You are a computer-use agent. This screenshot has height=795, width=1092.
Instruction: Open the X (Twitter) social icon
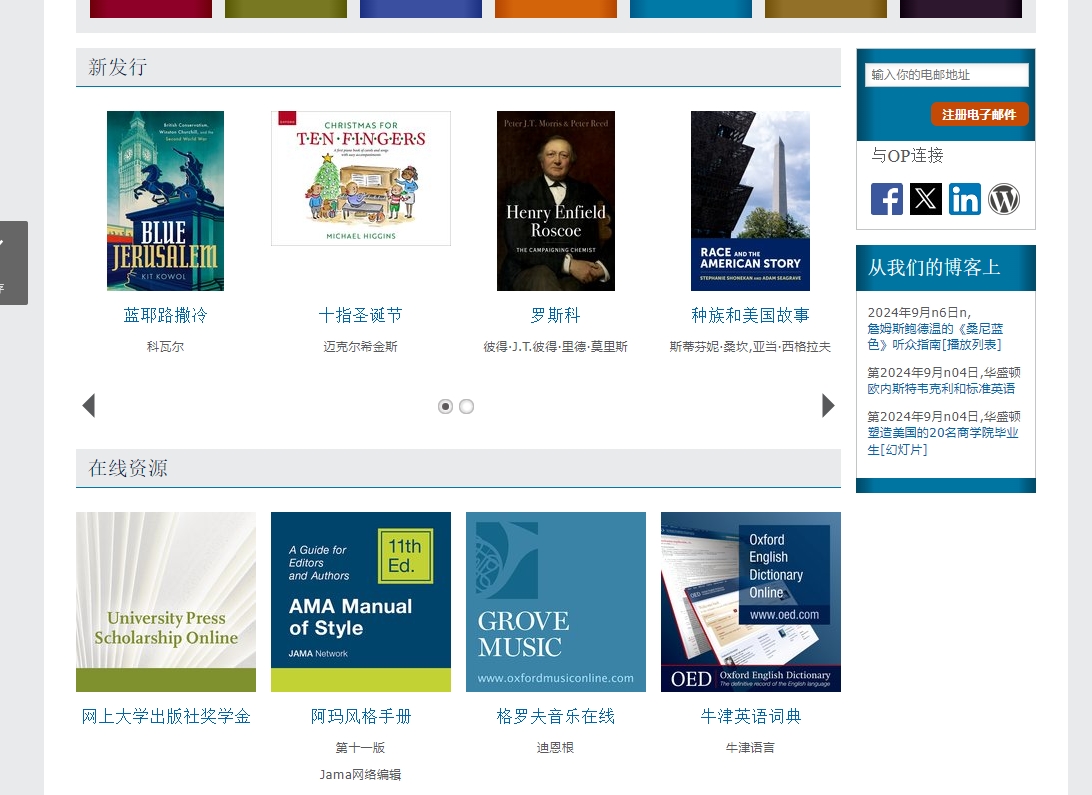point(926,199)
